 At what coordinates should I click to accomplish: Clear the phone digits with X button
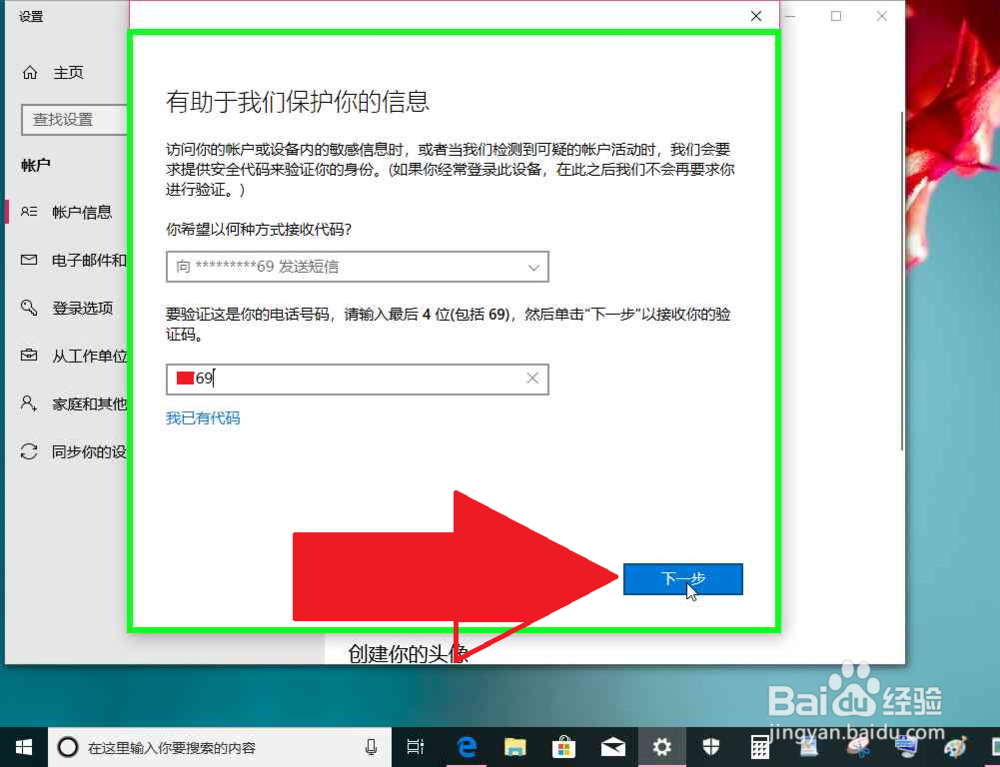pyautogui.click(x=532, y=378)
